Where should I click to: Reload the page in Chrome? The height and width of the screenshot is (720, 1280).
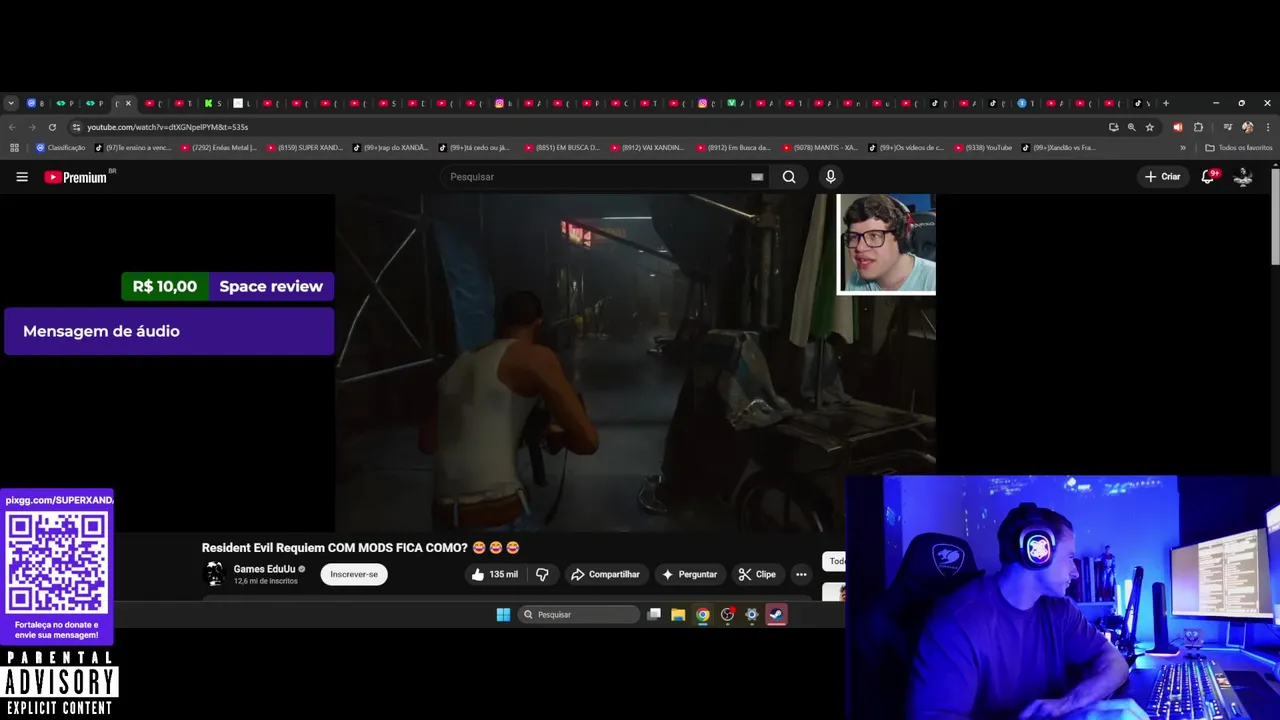[x=52, y=127]
